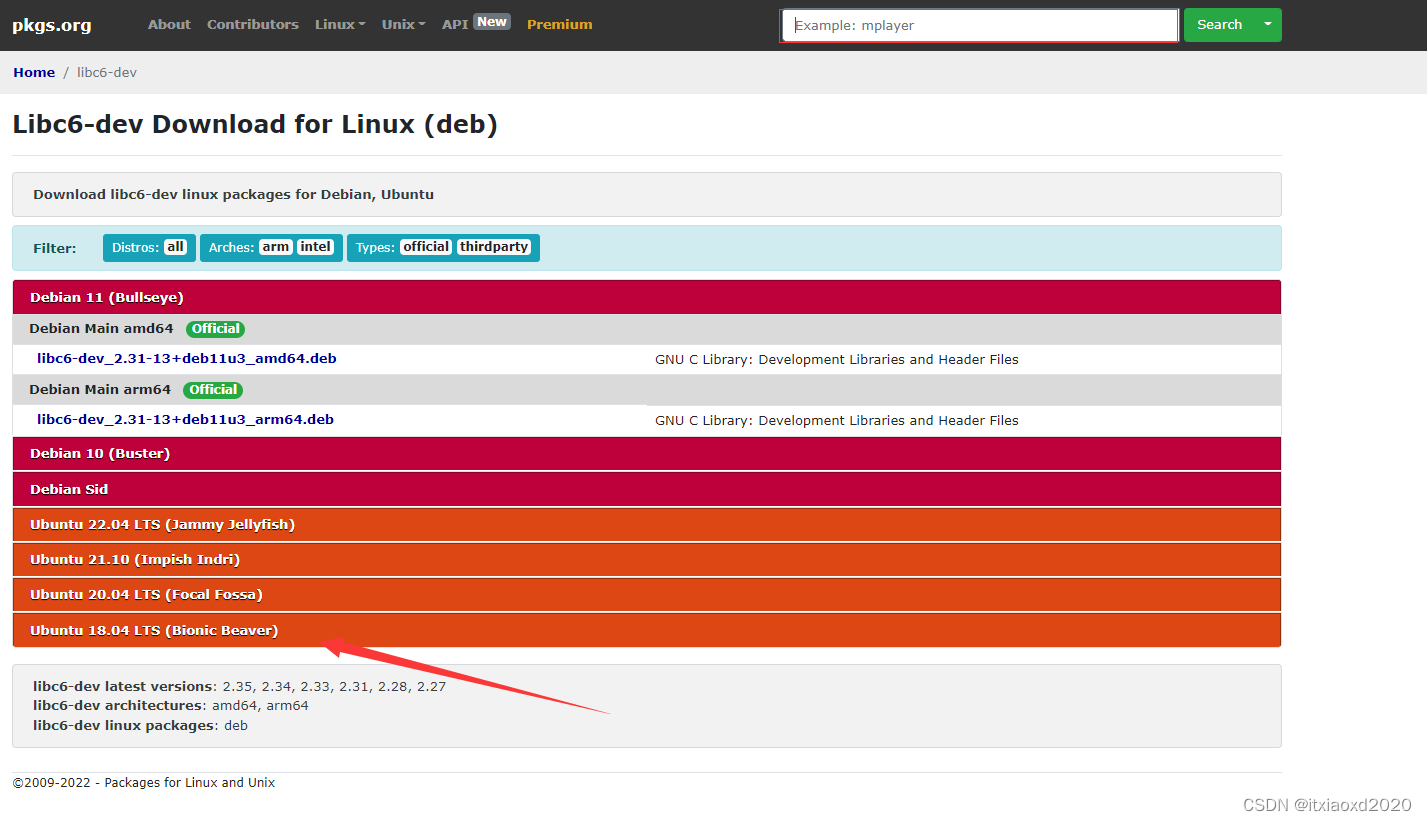Open the Contributors page
The width and height of the screenshot is (1427, 821).
coord(253,24)
